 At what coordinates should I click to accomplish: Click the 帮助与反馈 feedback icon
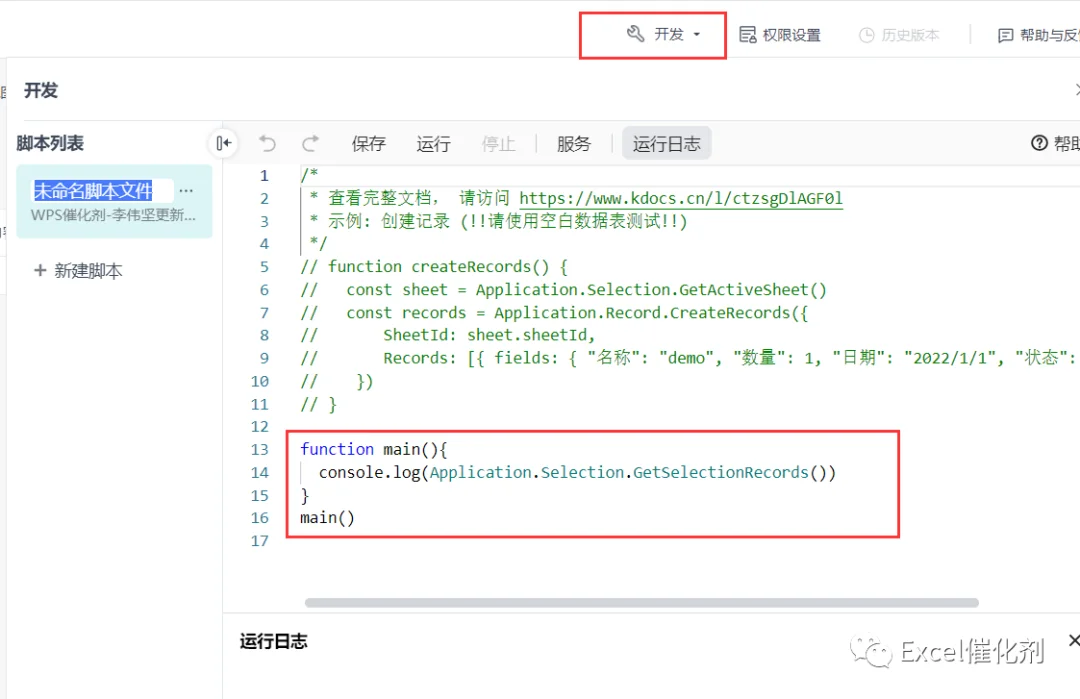[1006, 35]
